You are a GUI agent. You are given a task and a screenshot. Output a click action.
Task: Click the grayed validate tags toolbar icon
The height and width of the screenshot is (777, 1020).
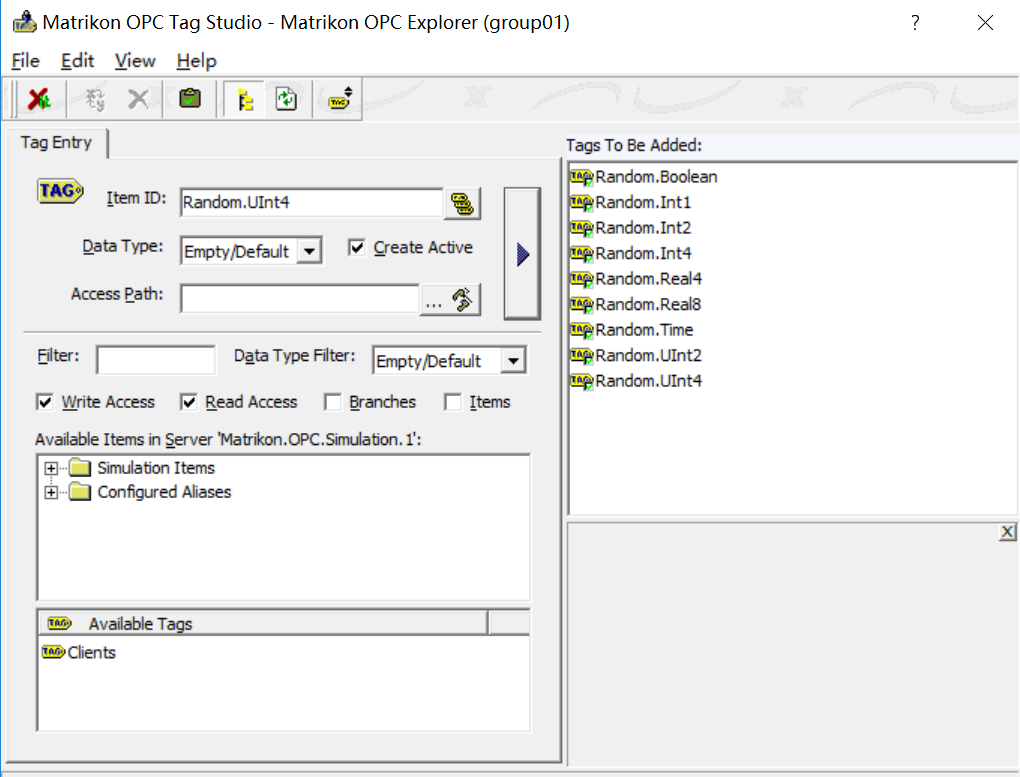tap(95, 100)
